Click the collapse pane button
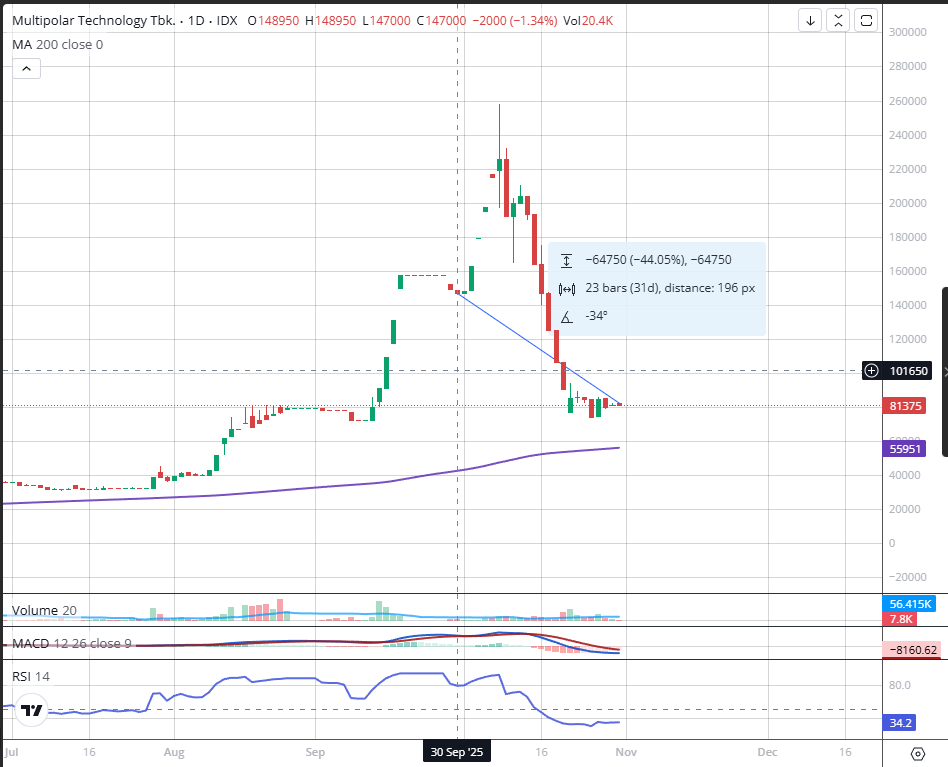 838,21
